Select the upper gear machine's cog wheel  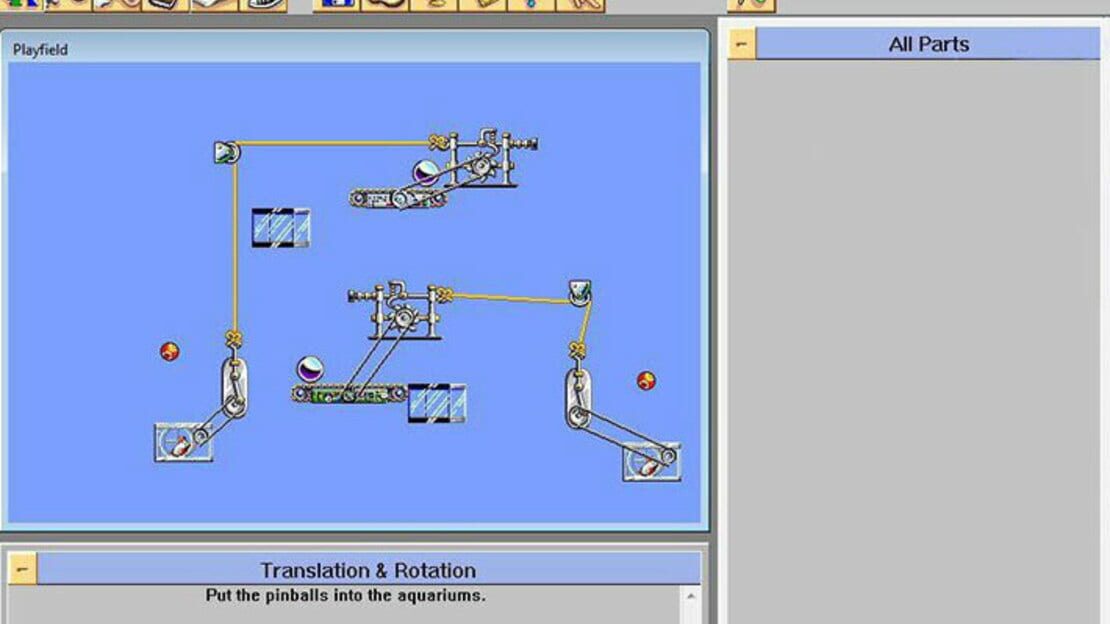click(482, 166)
